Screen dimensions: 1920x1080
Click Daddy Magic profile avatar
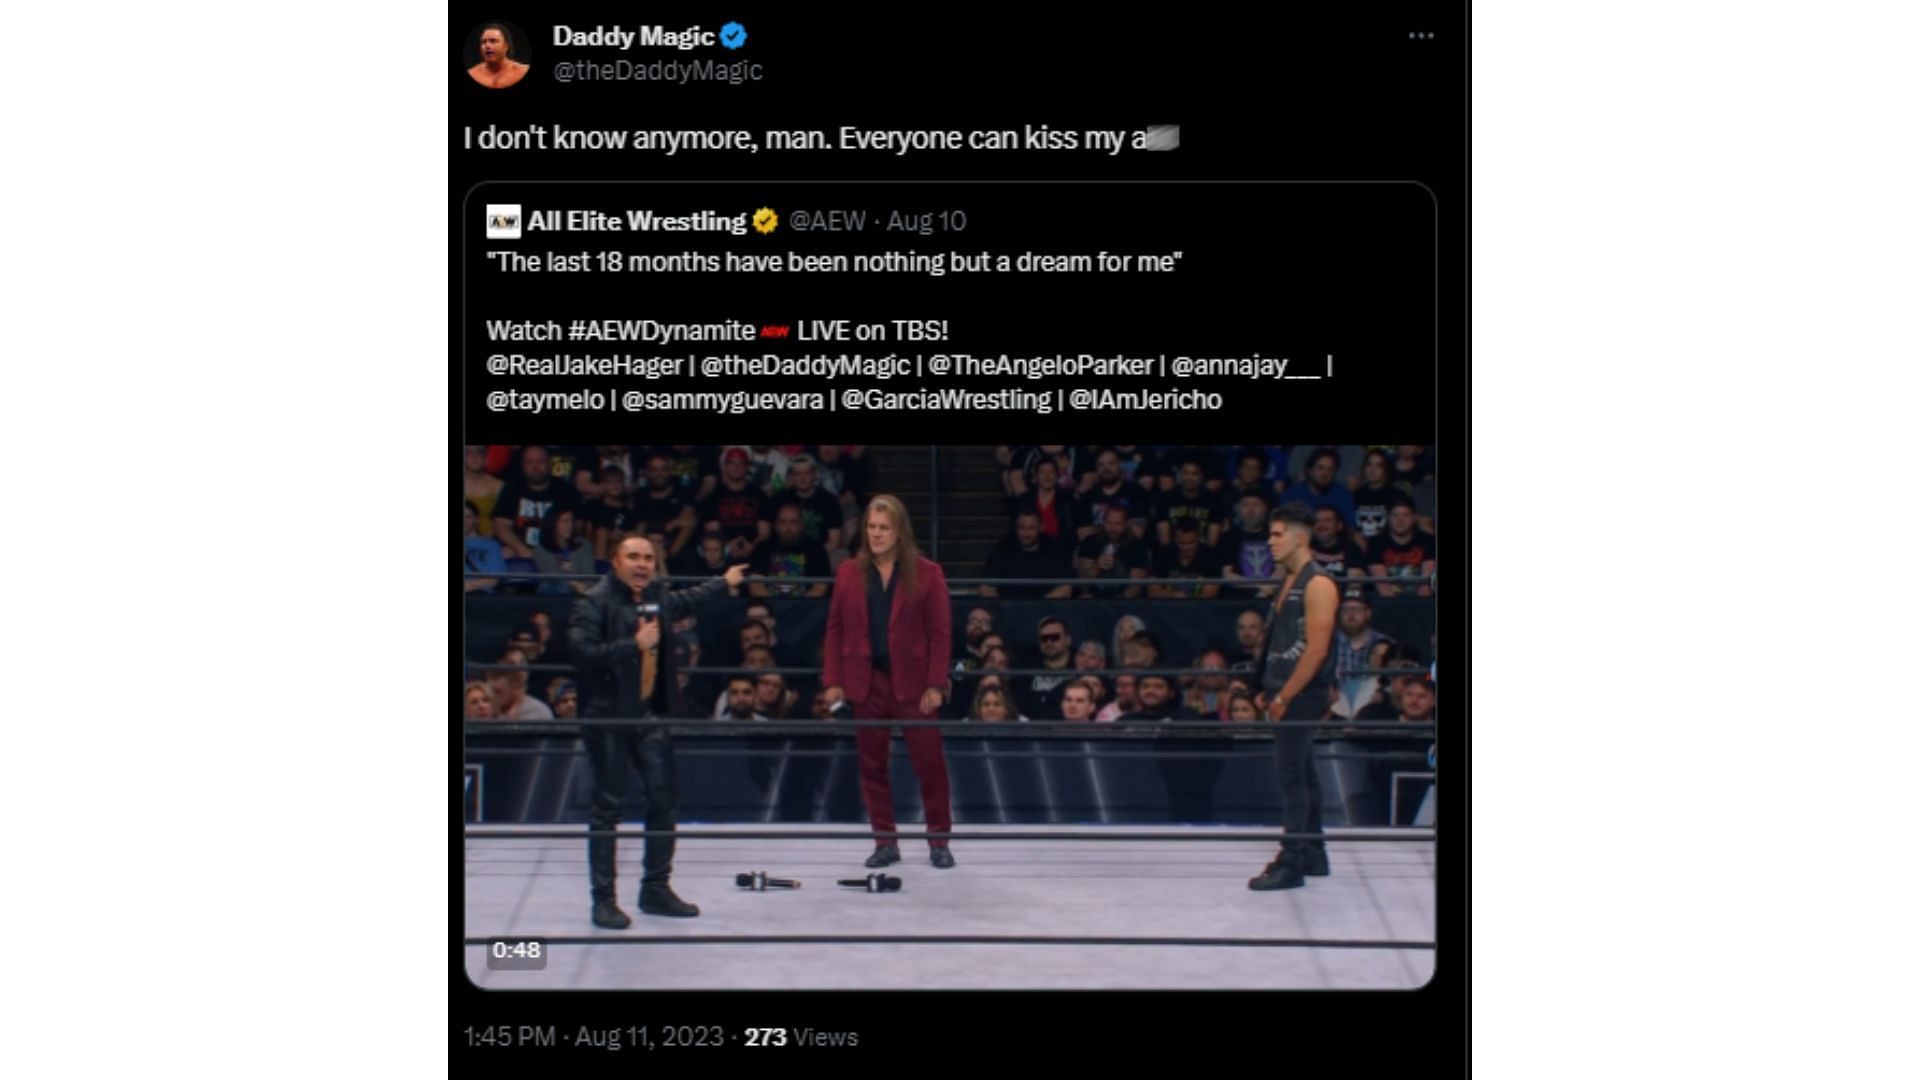click(497, 55)
